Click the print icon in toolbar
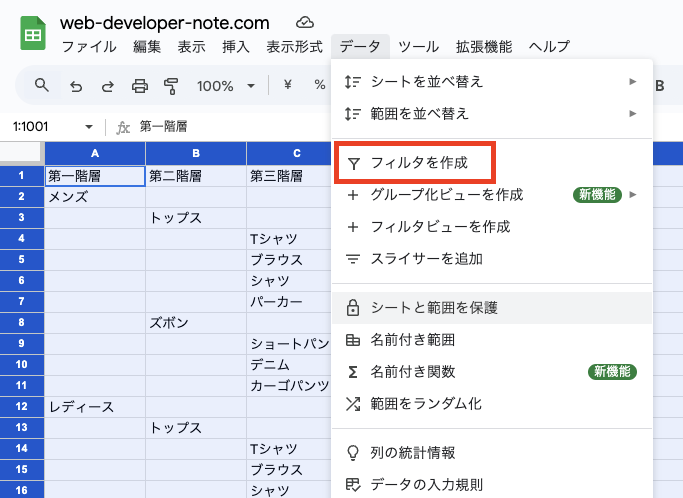 140,86
